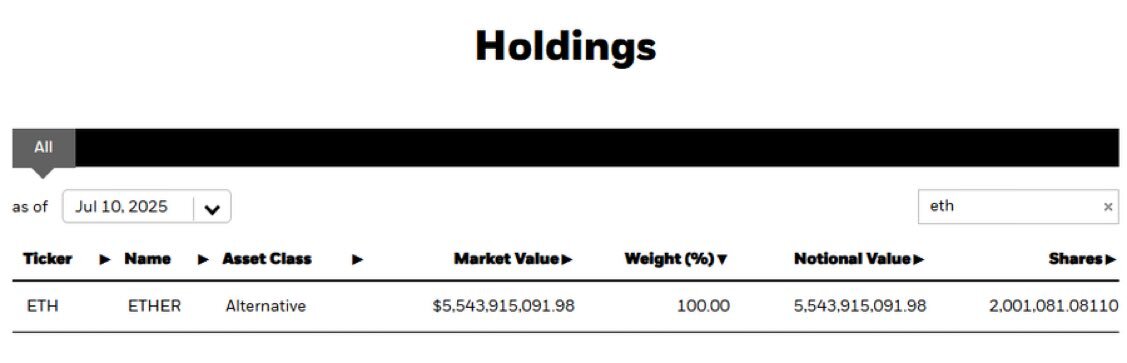Sort by Market Value header text

pyautogui.click(x=506, y=259)
